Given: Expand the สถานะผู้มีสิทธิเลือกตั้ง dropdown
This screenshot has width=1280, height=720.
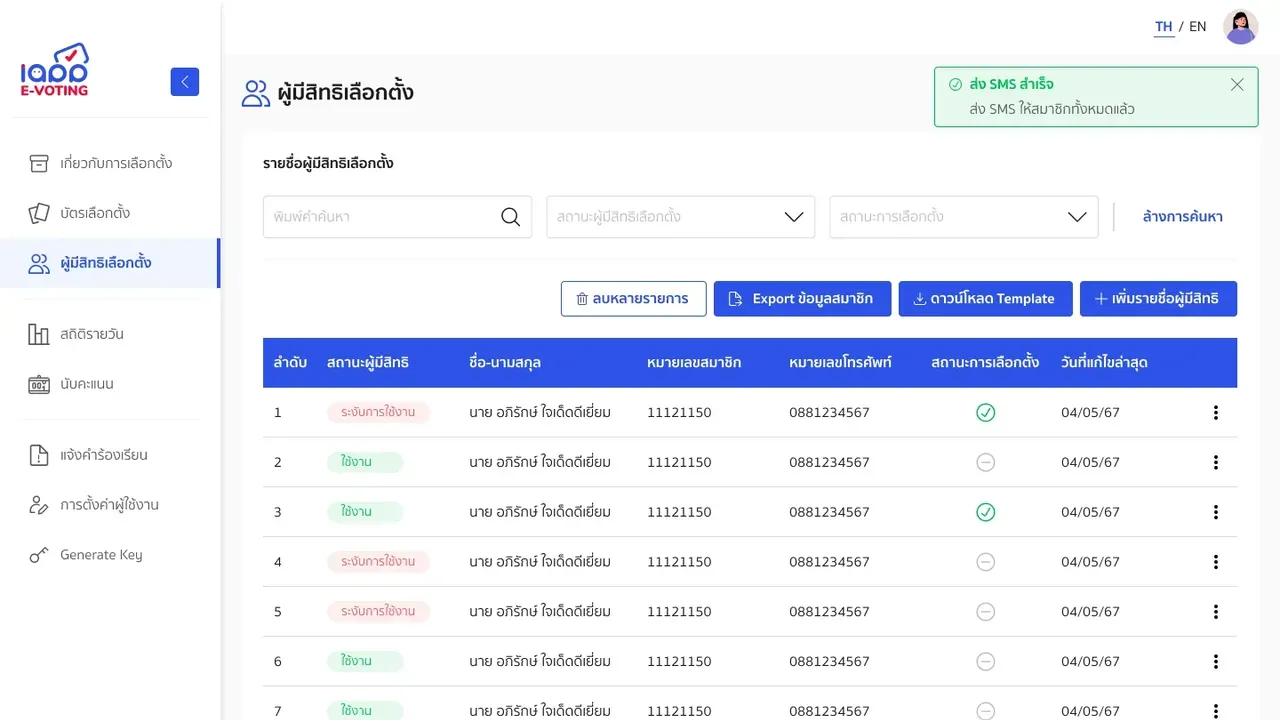Looking at the screenshot, I should 681,217.
